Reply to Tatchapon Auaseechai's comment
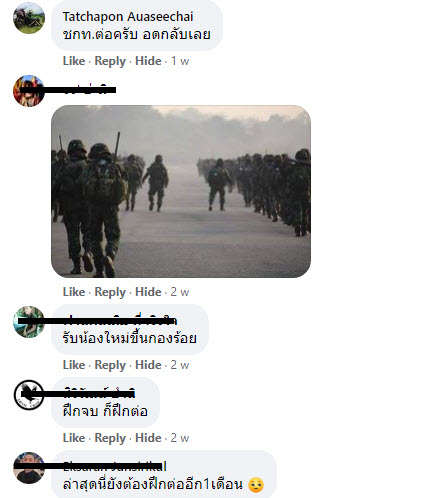This screenshot has width=439, height=498. point(110,61)
